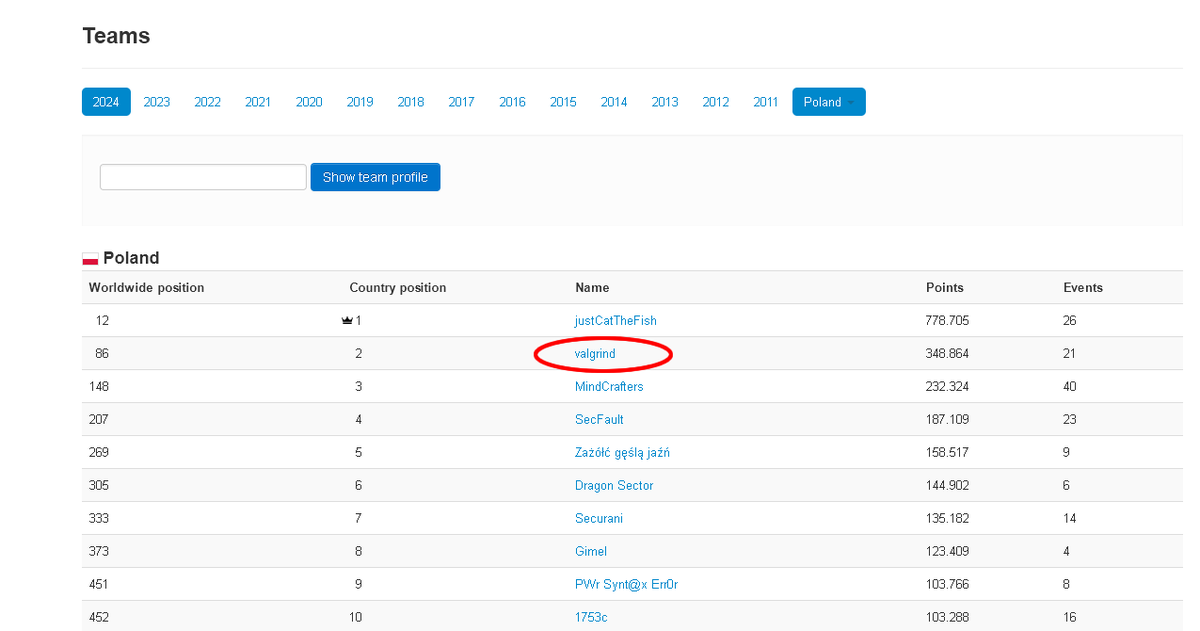Select the 2024 year tab
The image size is (1200, 631).
tap(106, 102)
